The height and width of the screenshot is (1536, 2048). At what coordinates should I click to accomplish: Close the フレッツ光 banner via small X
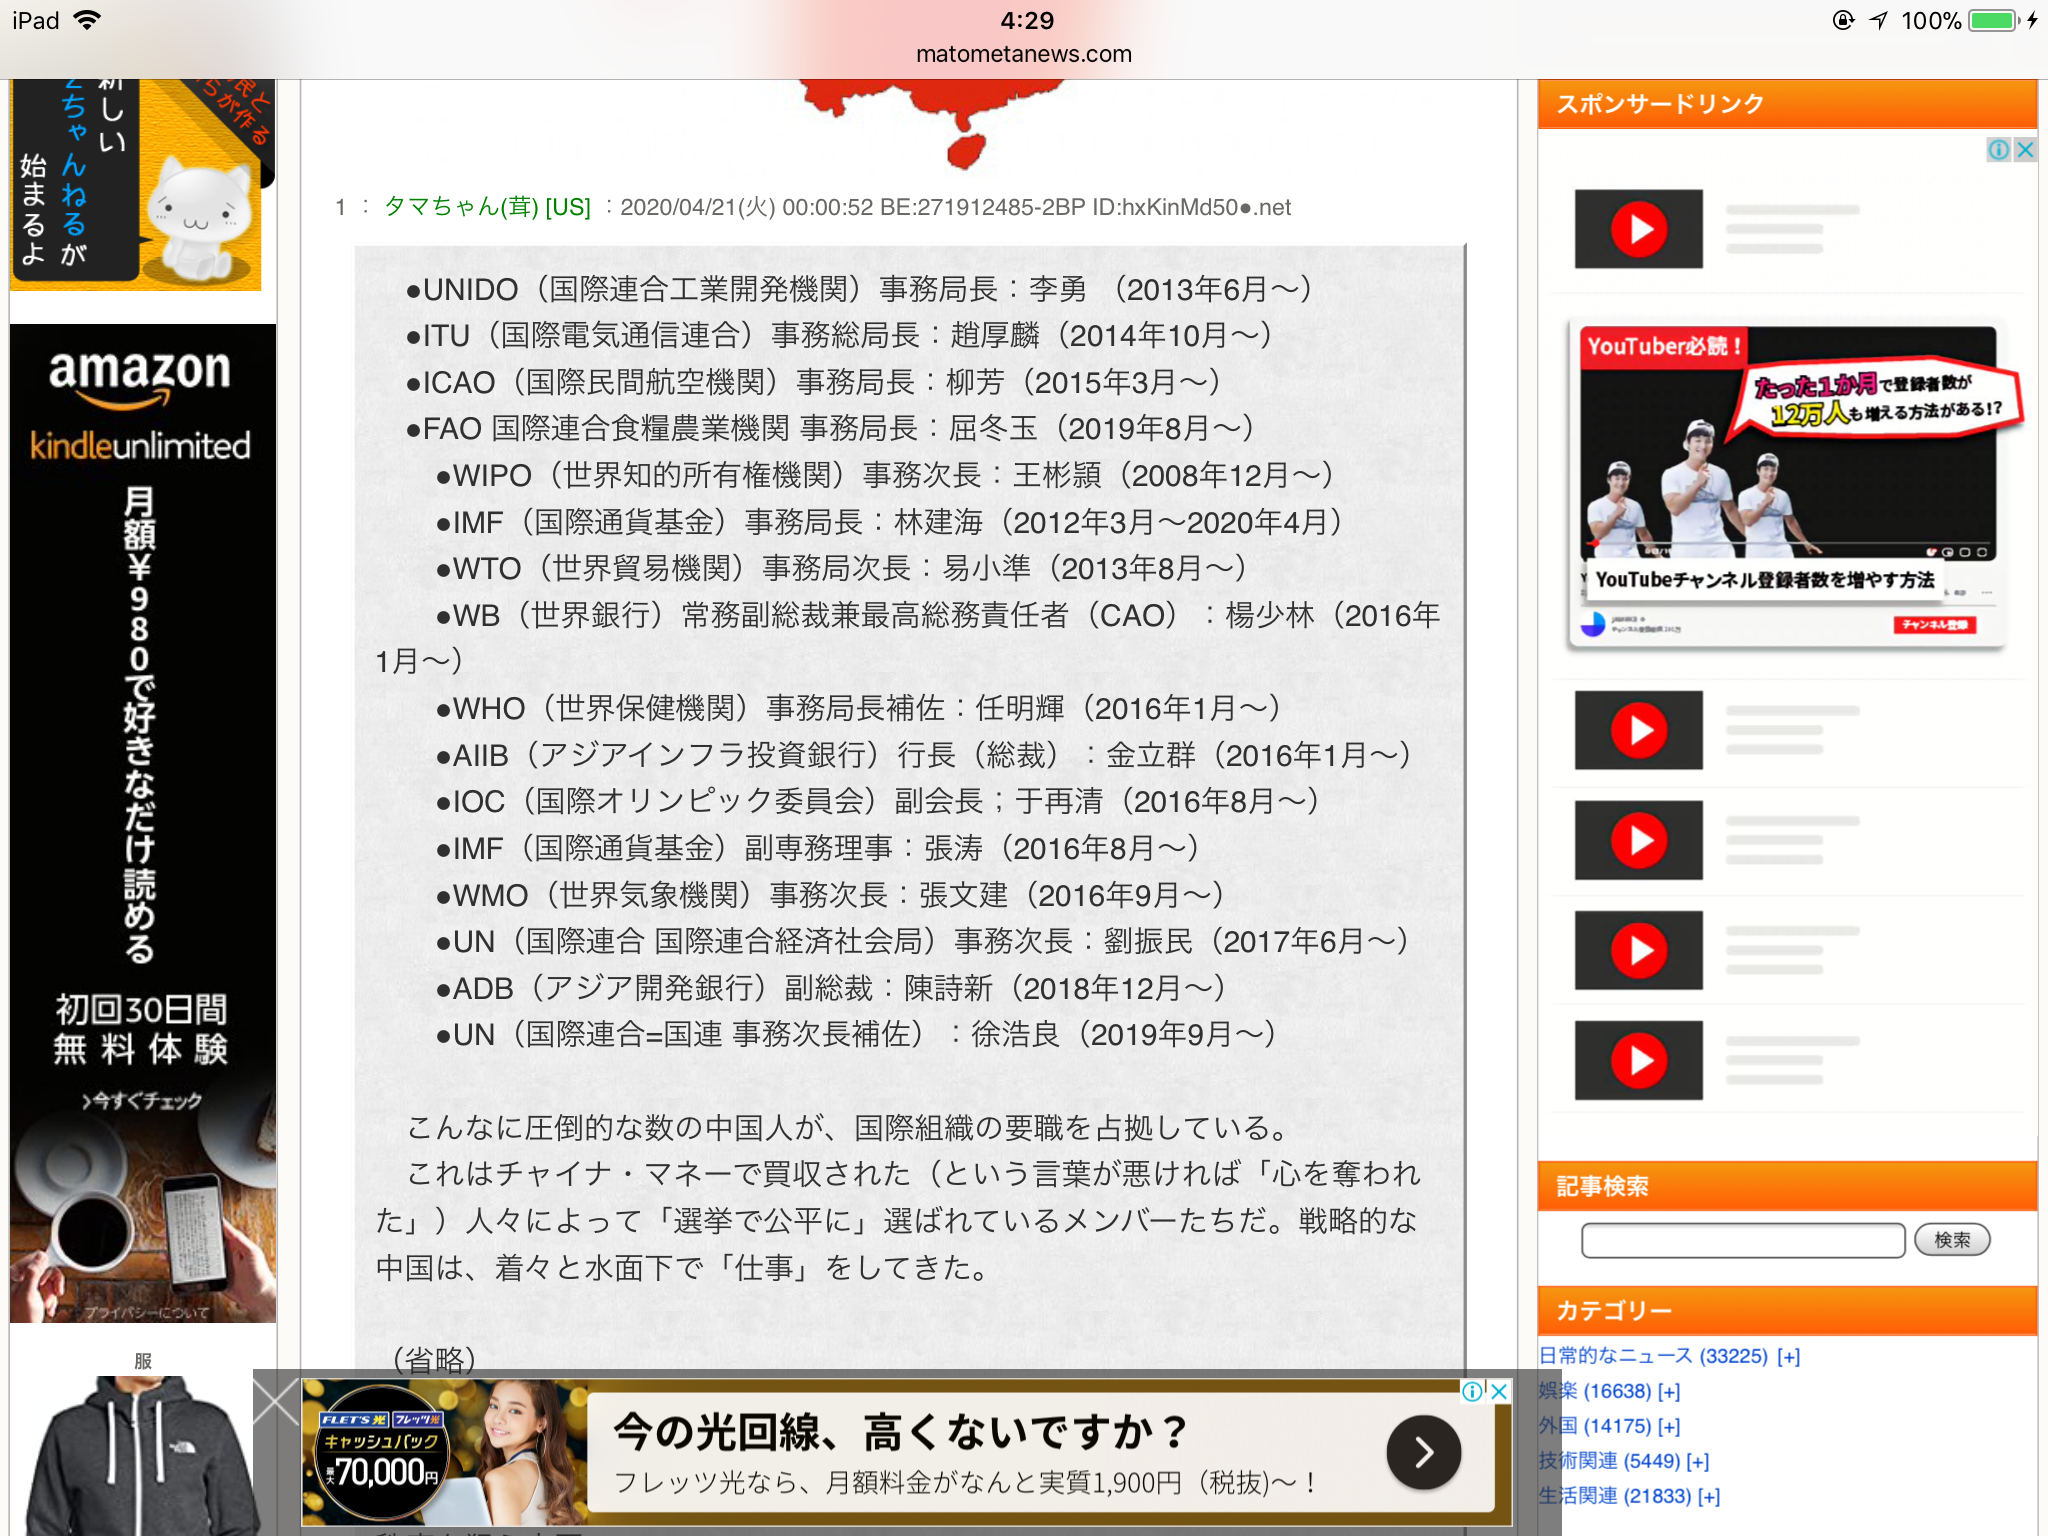click(x=1499, y=1391)
